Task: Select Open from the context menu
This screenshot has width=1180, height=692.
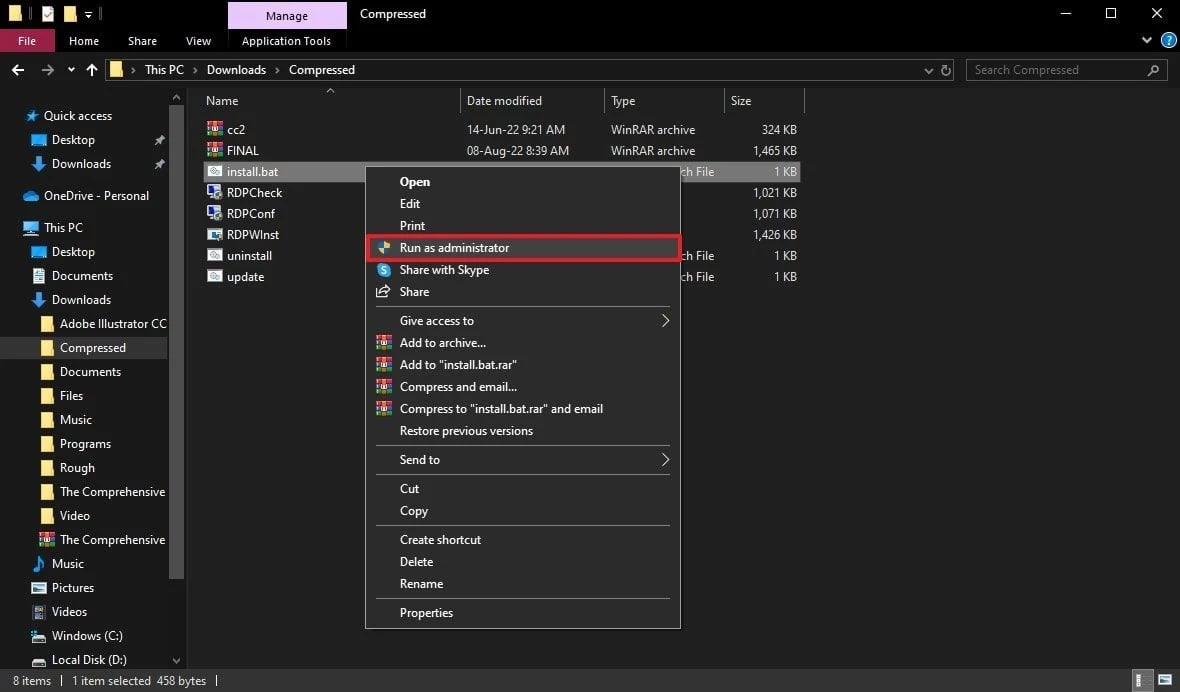Action: 413,182
